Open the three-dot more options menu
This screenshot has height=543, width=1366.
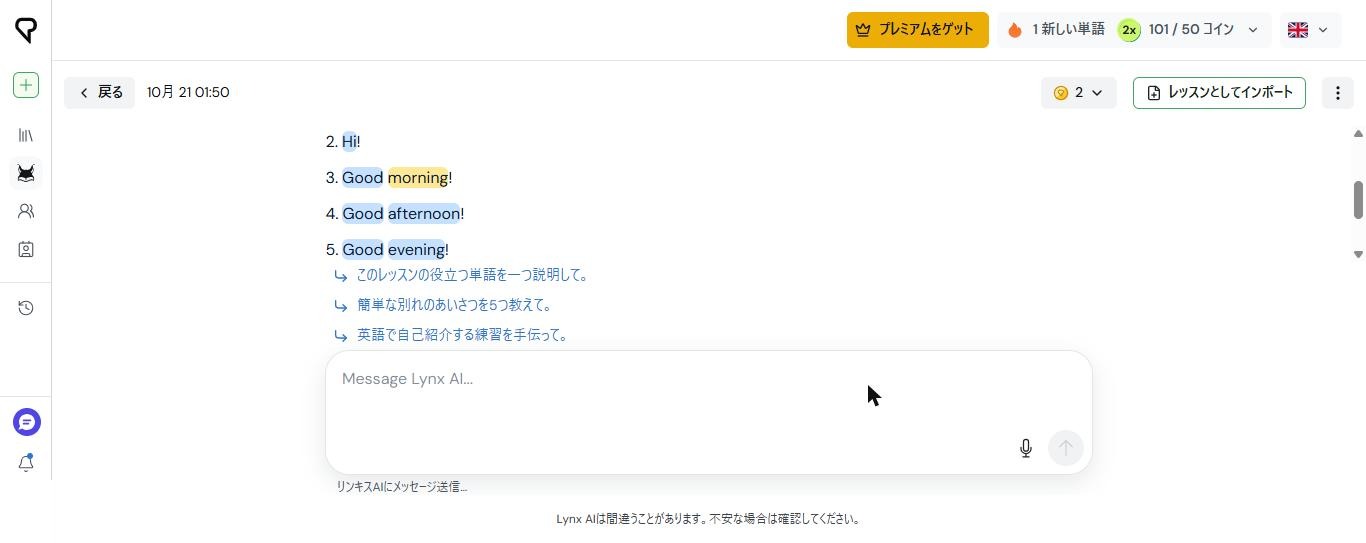1338,93
